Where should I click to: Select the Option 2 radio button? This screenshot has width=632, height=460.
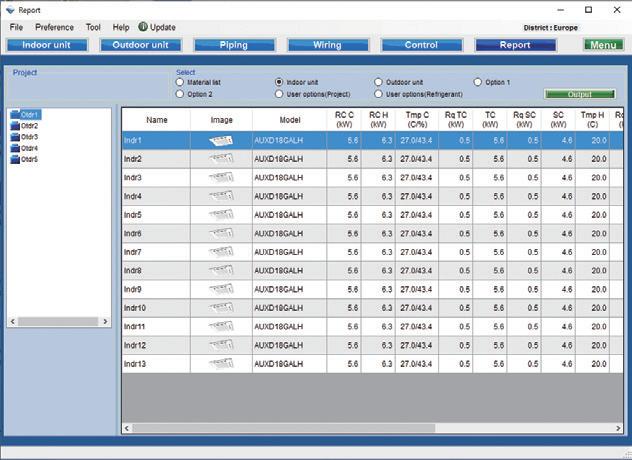pyautogui.click(x=180, y=94)
